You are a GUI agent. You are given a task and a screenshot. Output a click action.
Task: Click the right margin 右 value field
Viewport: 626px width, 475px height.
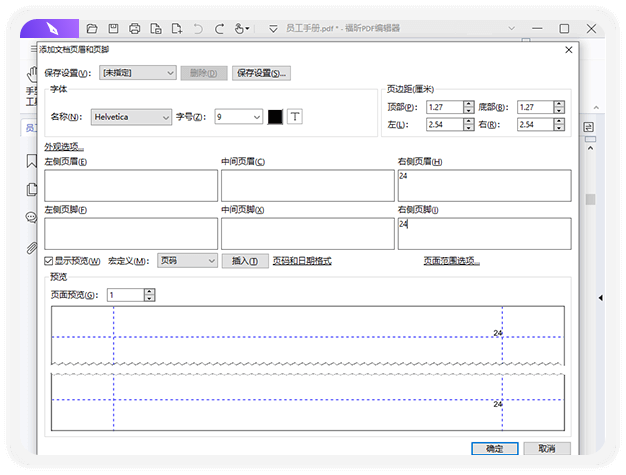[535, 124]
